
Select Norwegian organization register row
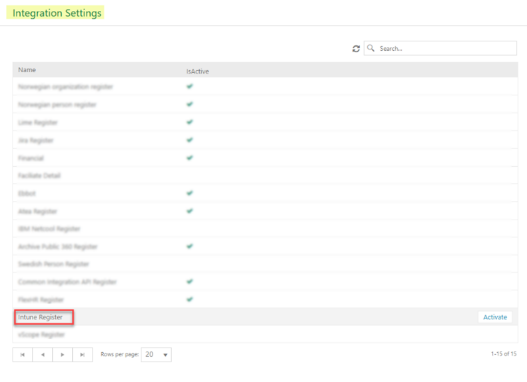tap(265, 87)
